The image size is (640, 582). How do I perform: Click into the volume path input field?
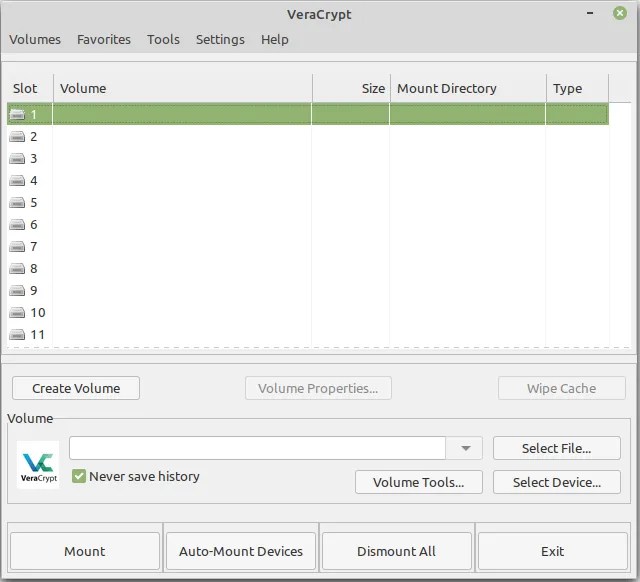[x=258, y=448]
